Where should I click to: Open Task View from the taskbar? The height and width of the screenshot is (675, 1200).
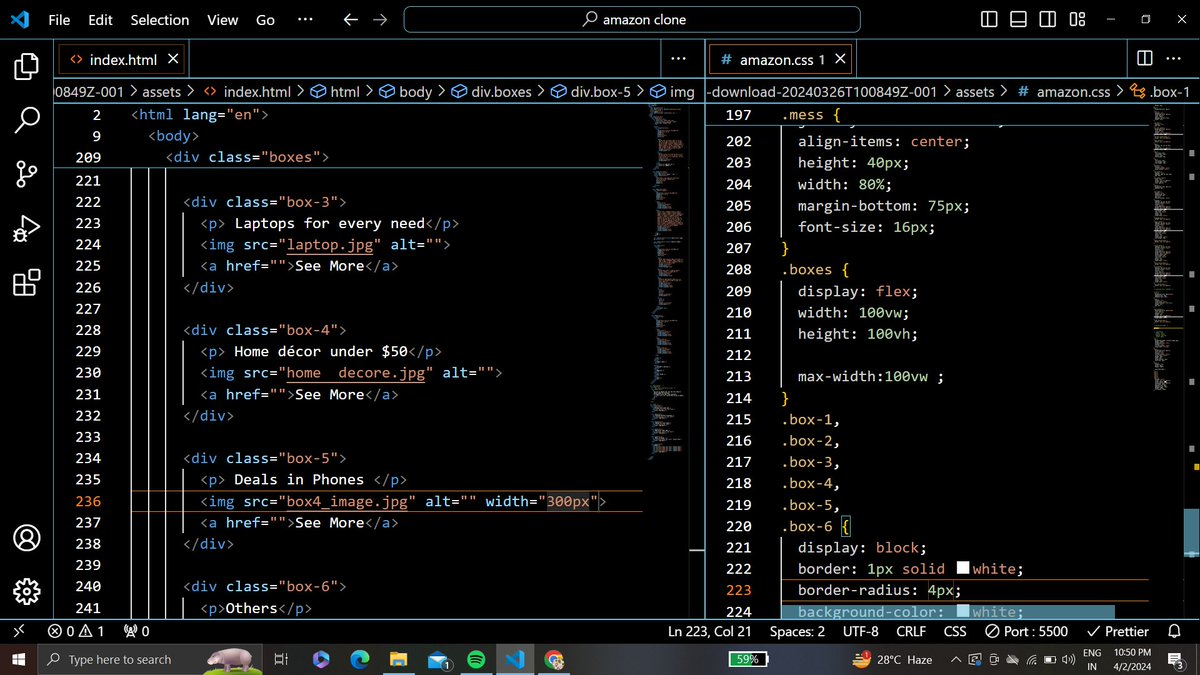click(282, 659)
